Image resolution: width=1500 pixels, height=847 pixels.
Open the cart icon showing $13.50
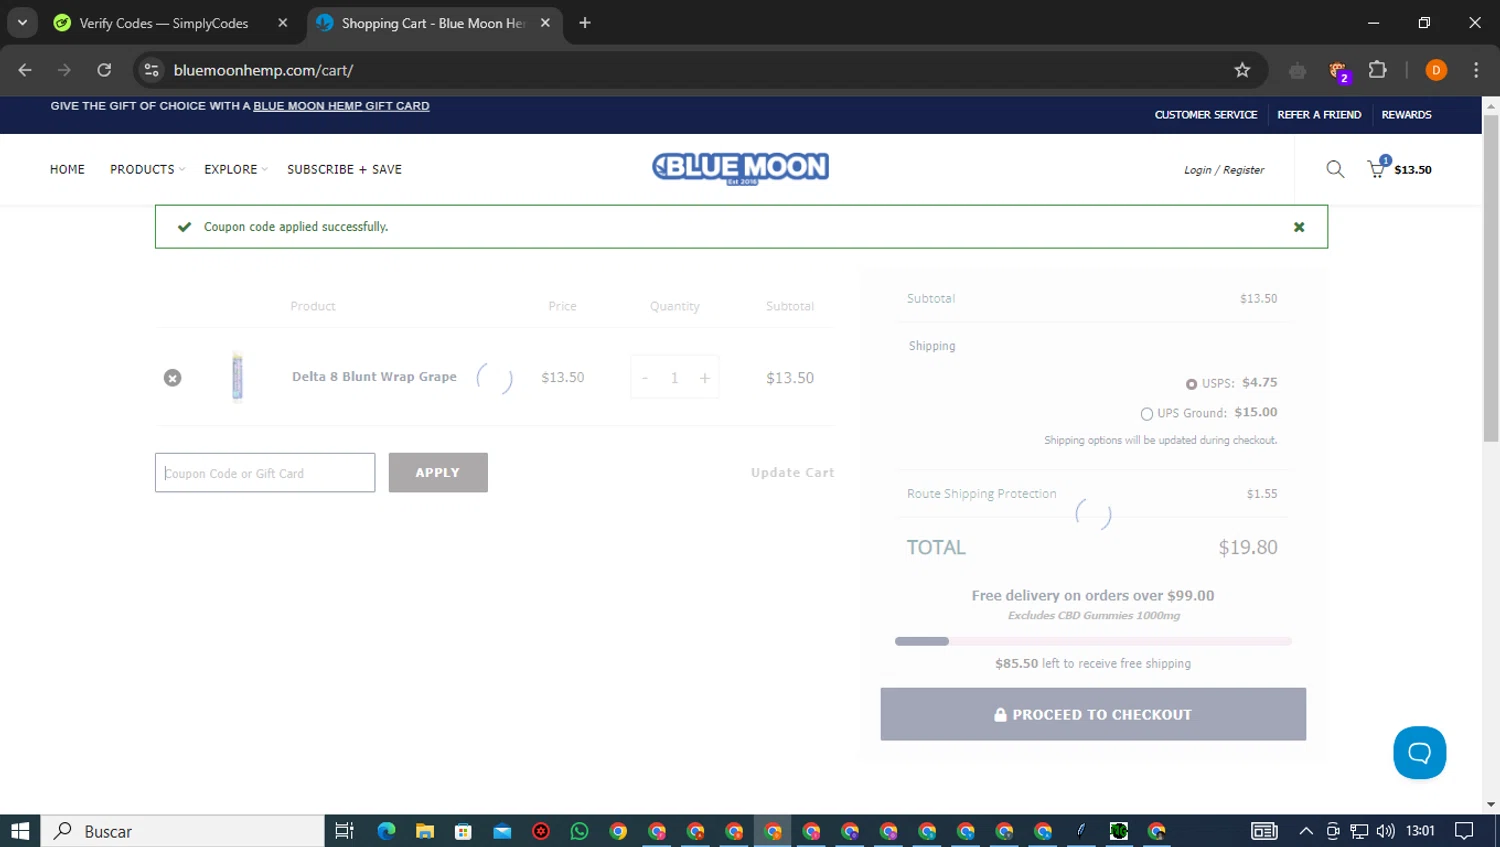coord(1399,167)
